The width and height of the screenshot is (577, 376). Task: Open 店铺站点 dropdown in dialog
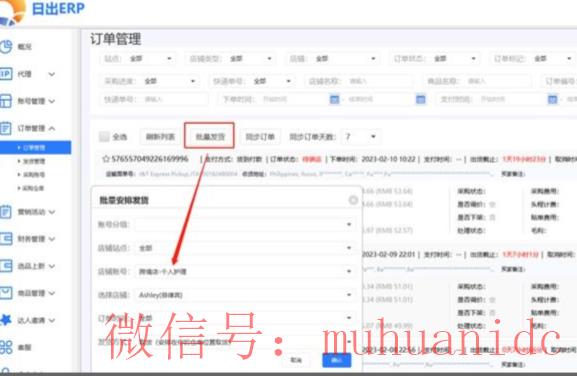(245, 248)
